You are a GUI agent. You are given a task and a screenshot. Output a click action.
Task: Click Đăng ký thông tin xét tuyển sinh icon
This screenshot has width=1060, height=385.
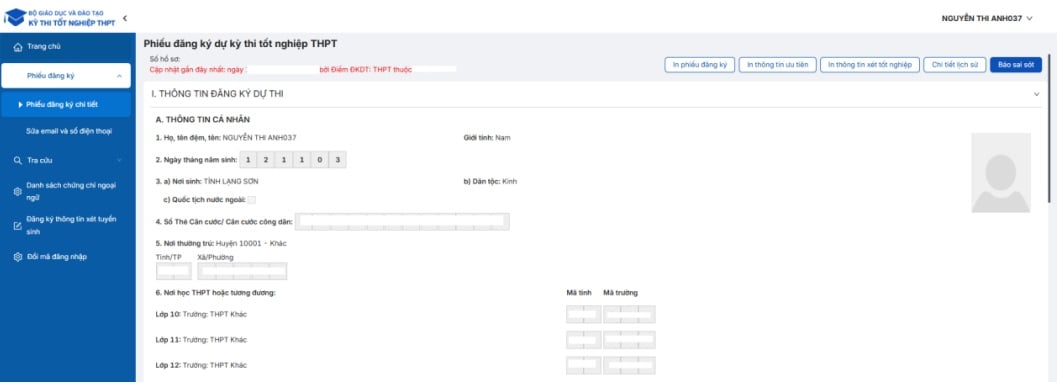[x=18, y=226]
